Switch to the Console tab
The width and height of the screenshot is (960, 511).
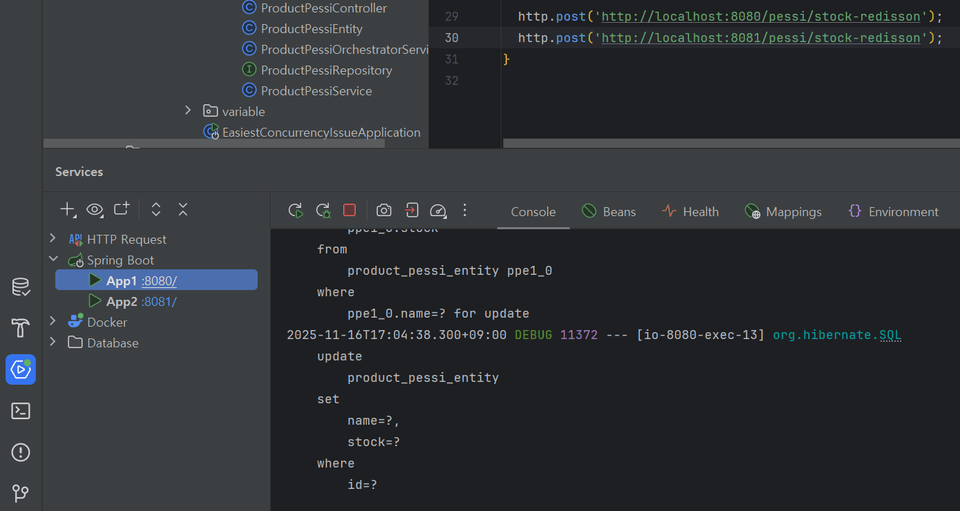coord(533,212)
